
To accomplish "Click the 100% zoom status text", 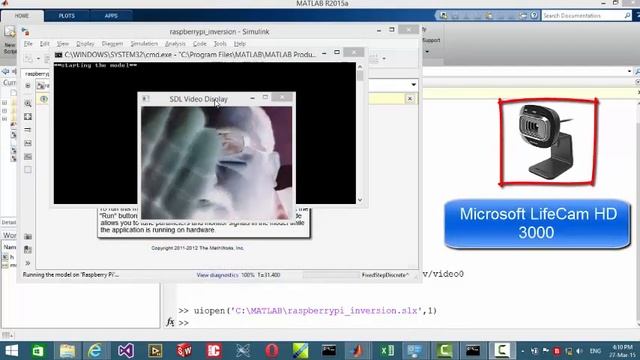I will 247,275.
